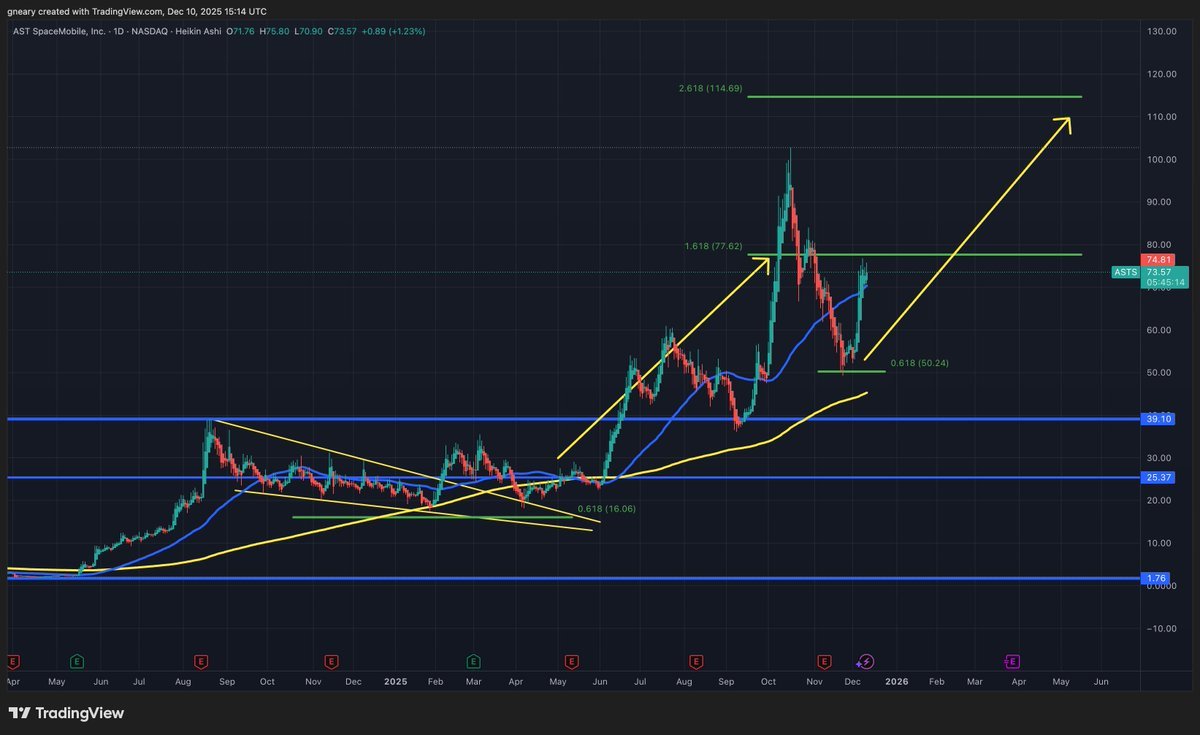Image resolution: width=1200 pixels, height=735 pixels.
Task: Click the 110.00 price axis label
Action: tap(1161, 117)
